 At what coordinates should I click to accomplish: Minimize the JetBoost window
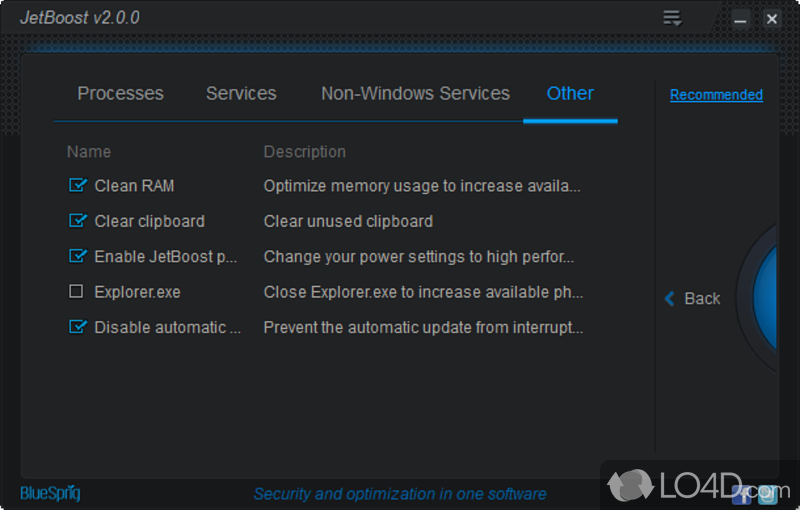pyautogui.click(x=740, y=19)
